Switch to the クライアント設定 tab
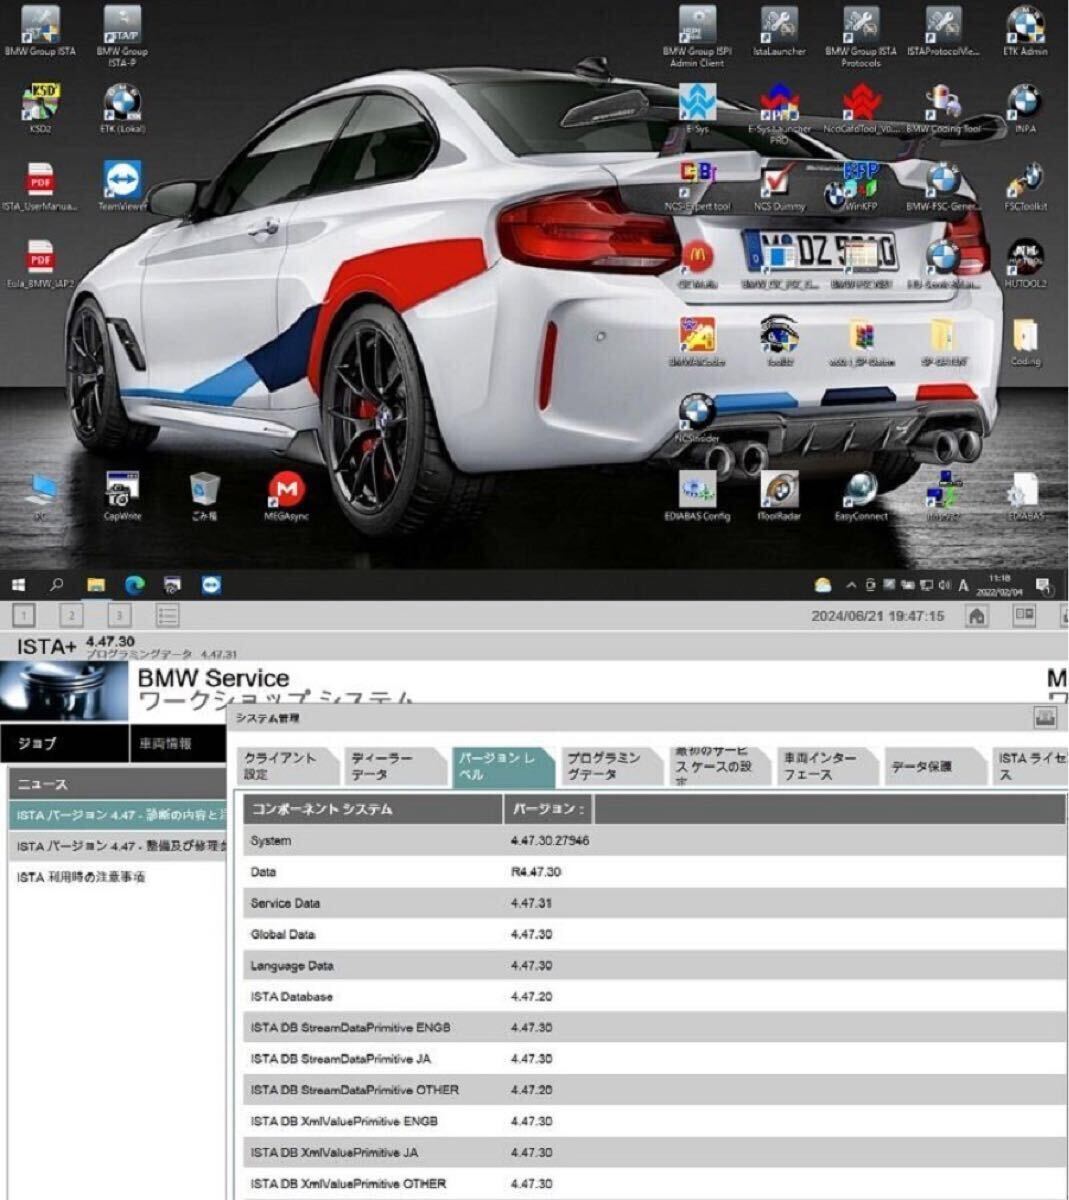The height and width of the screenshot is (1200, 1069). (x=285, y=766)
